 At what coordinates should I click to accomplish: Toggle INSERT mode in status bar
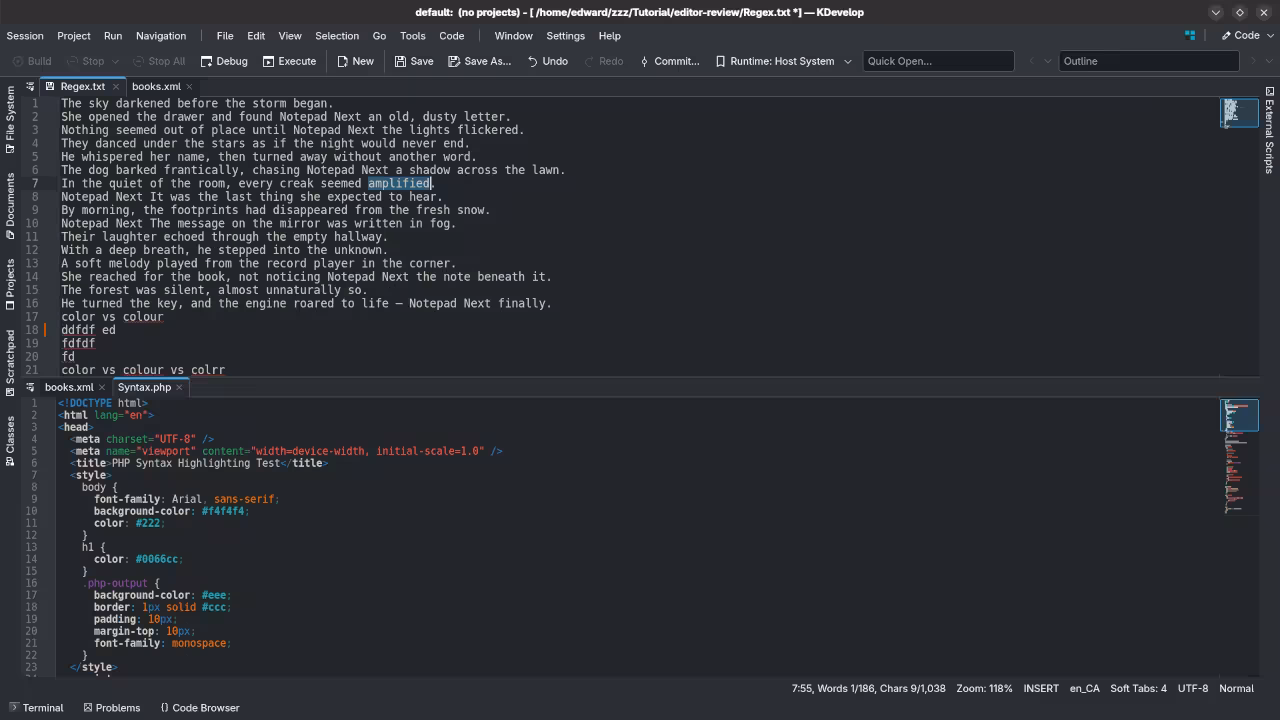coord(1041,688)
